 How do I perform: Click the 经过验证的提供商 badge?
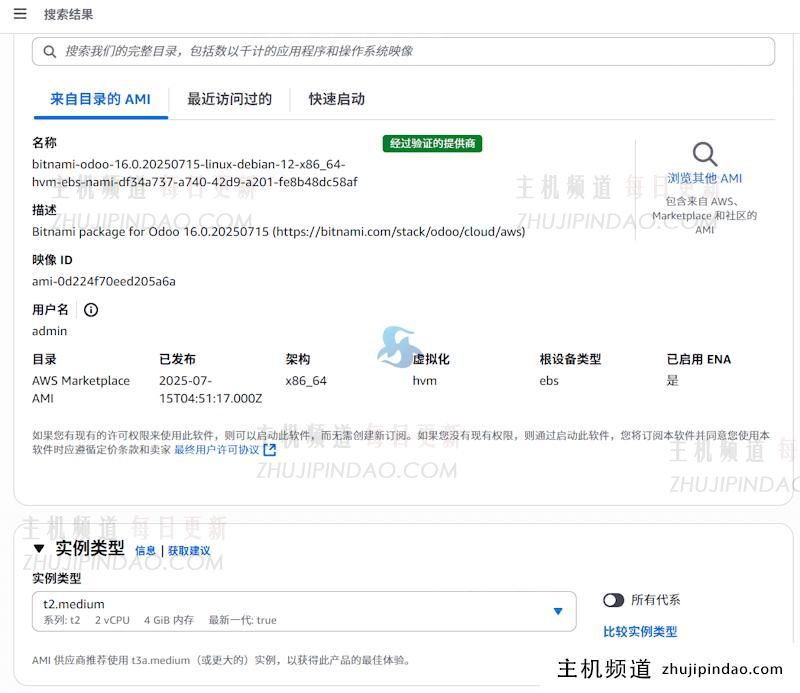tap(432, 143)
